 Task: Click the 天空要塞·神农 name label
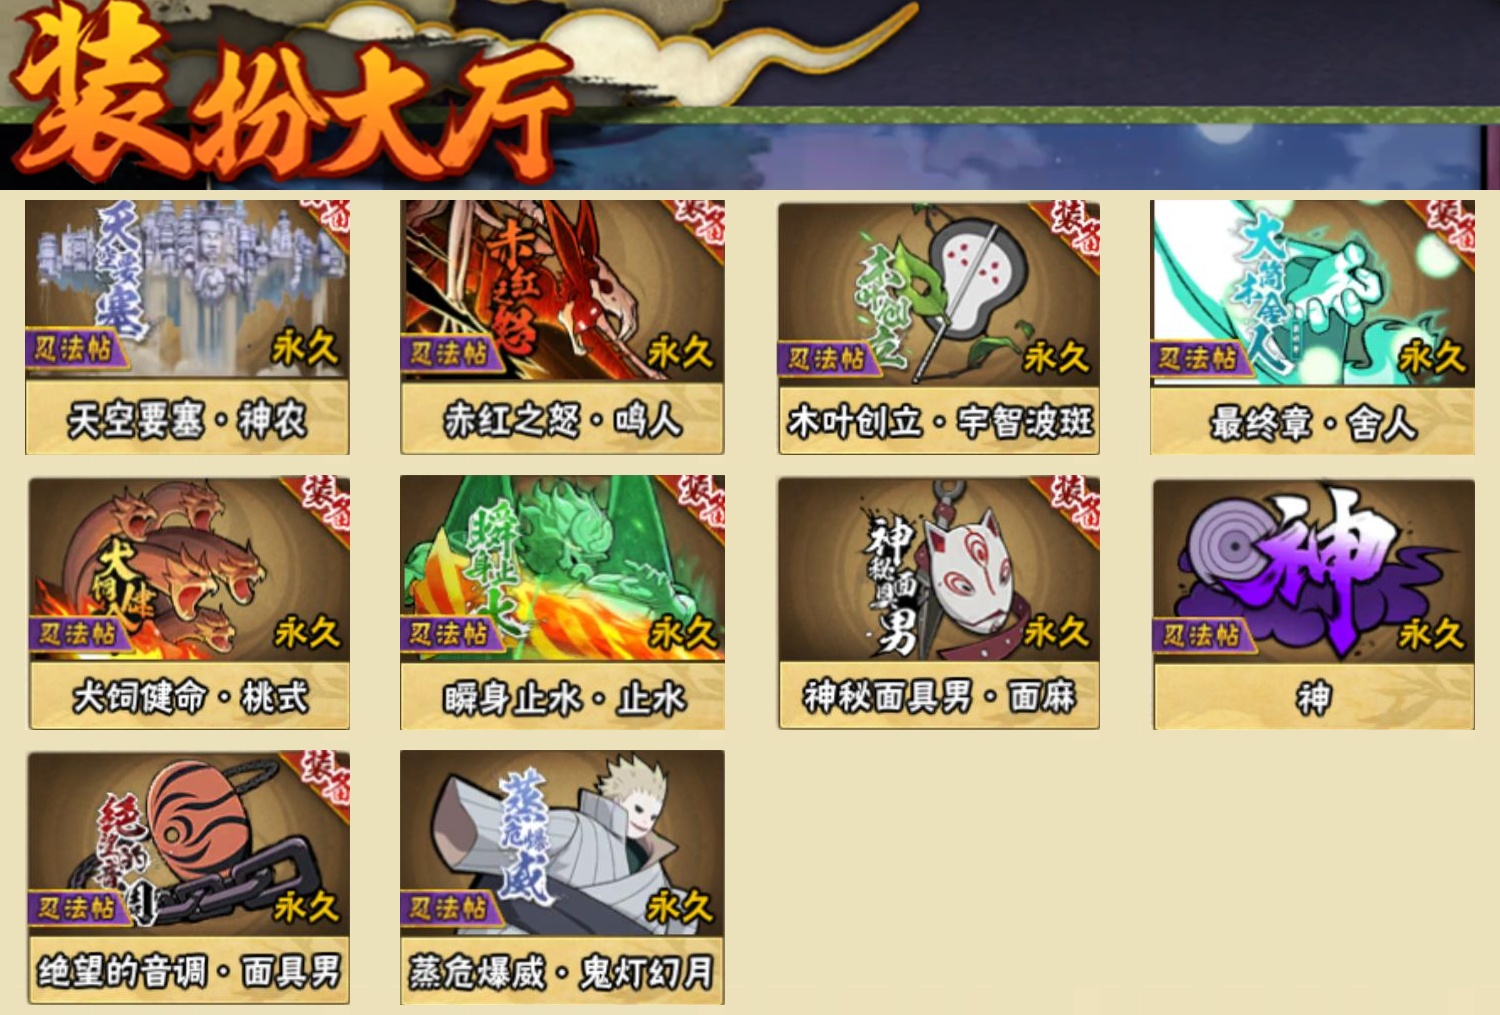point(187,420)
